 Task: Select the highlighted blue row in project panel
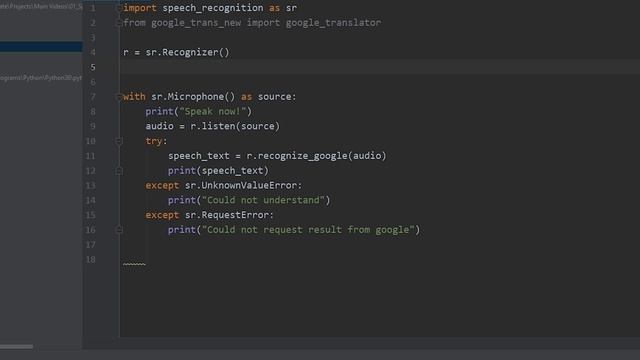pos(41,47)
